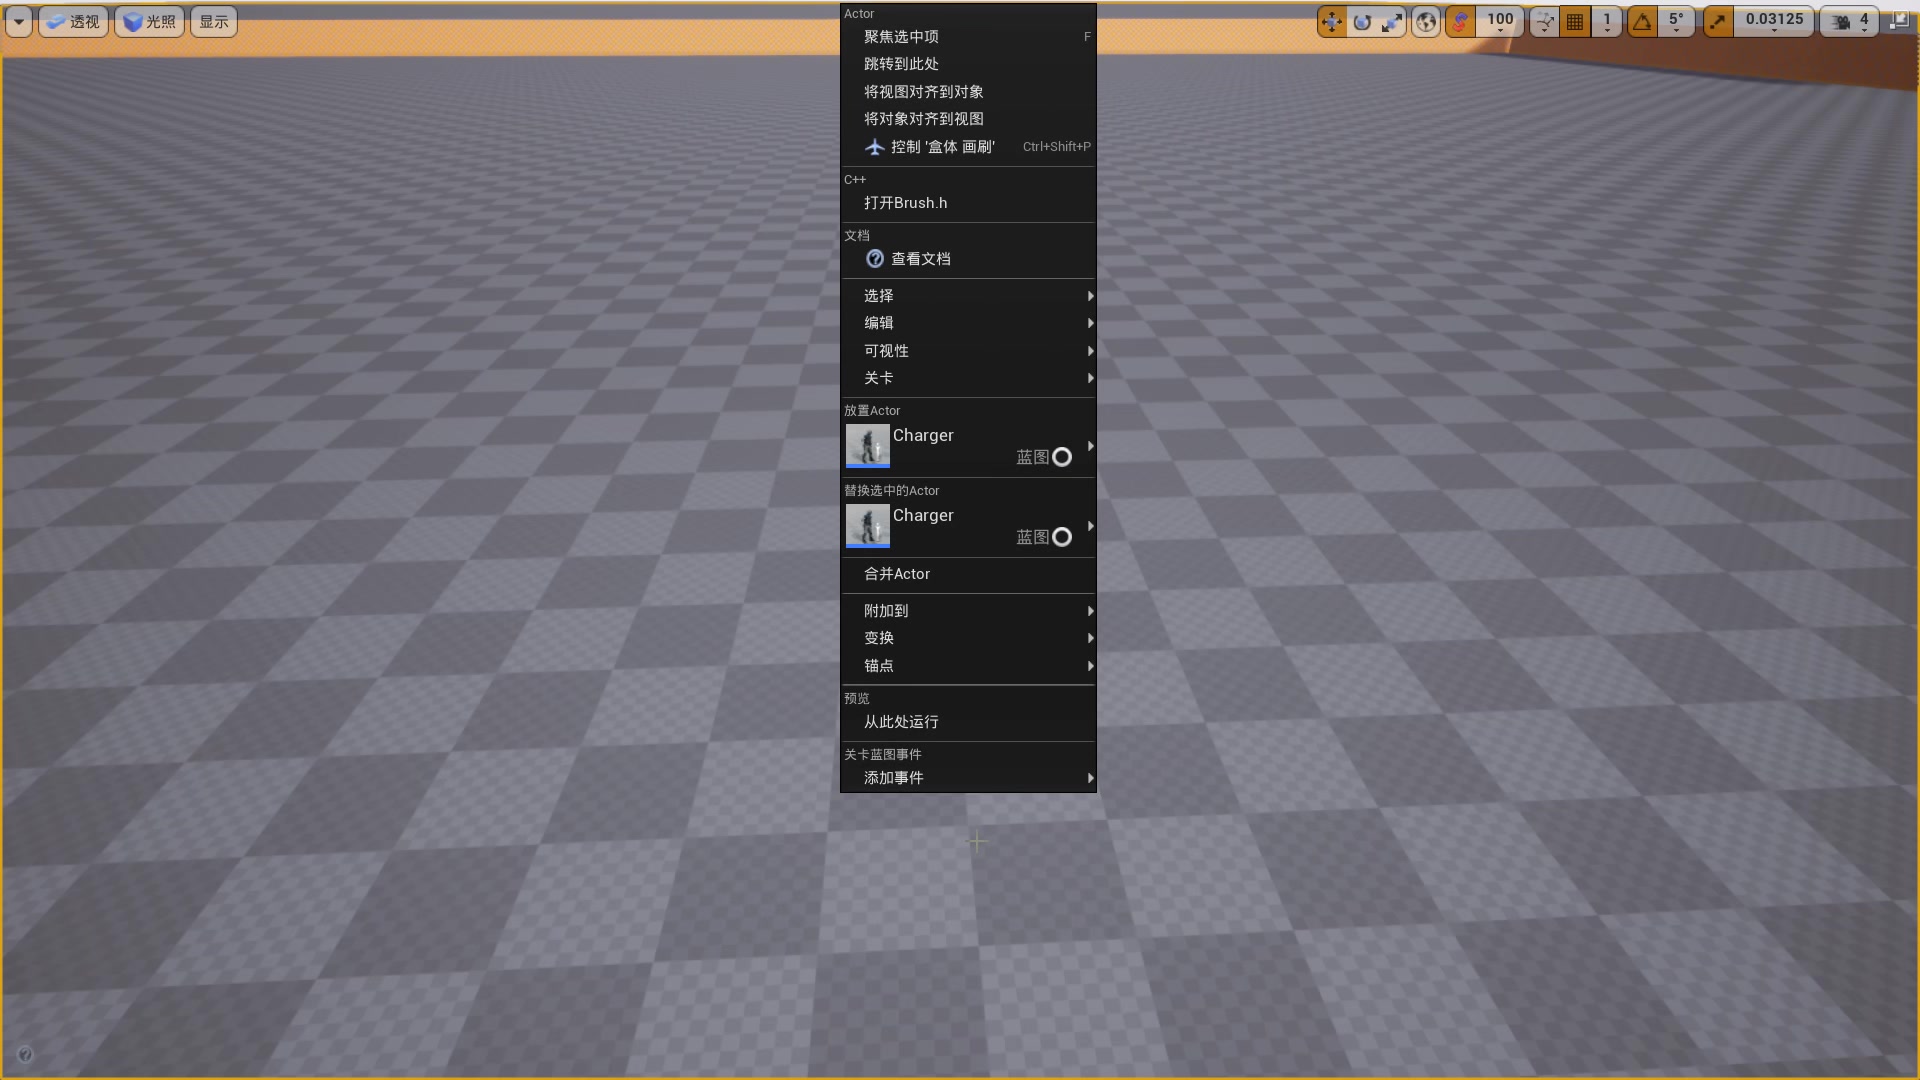Toggle grid position snapping

(x=1575, y=22)
